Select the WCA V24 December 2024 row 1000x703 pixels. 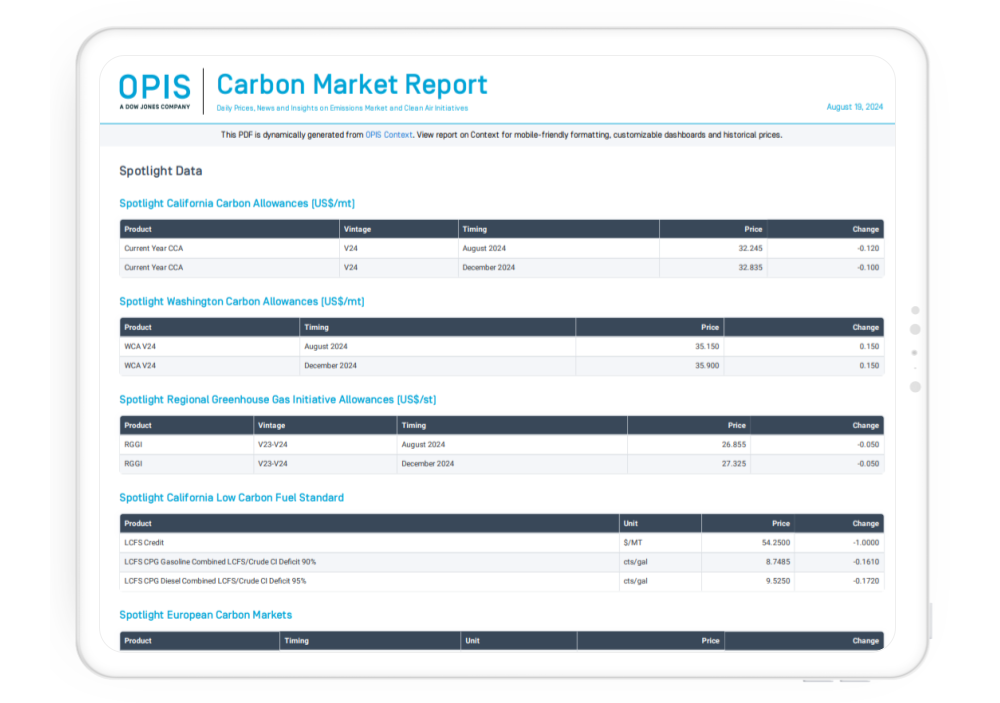pyautogui.click(x=500, y=366)
